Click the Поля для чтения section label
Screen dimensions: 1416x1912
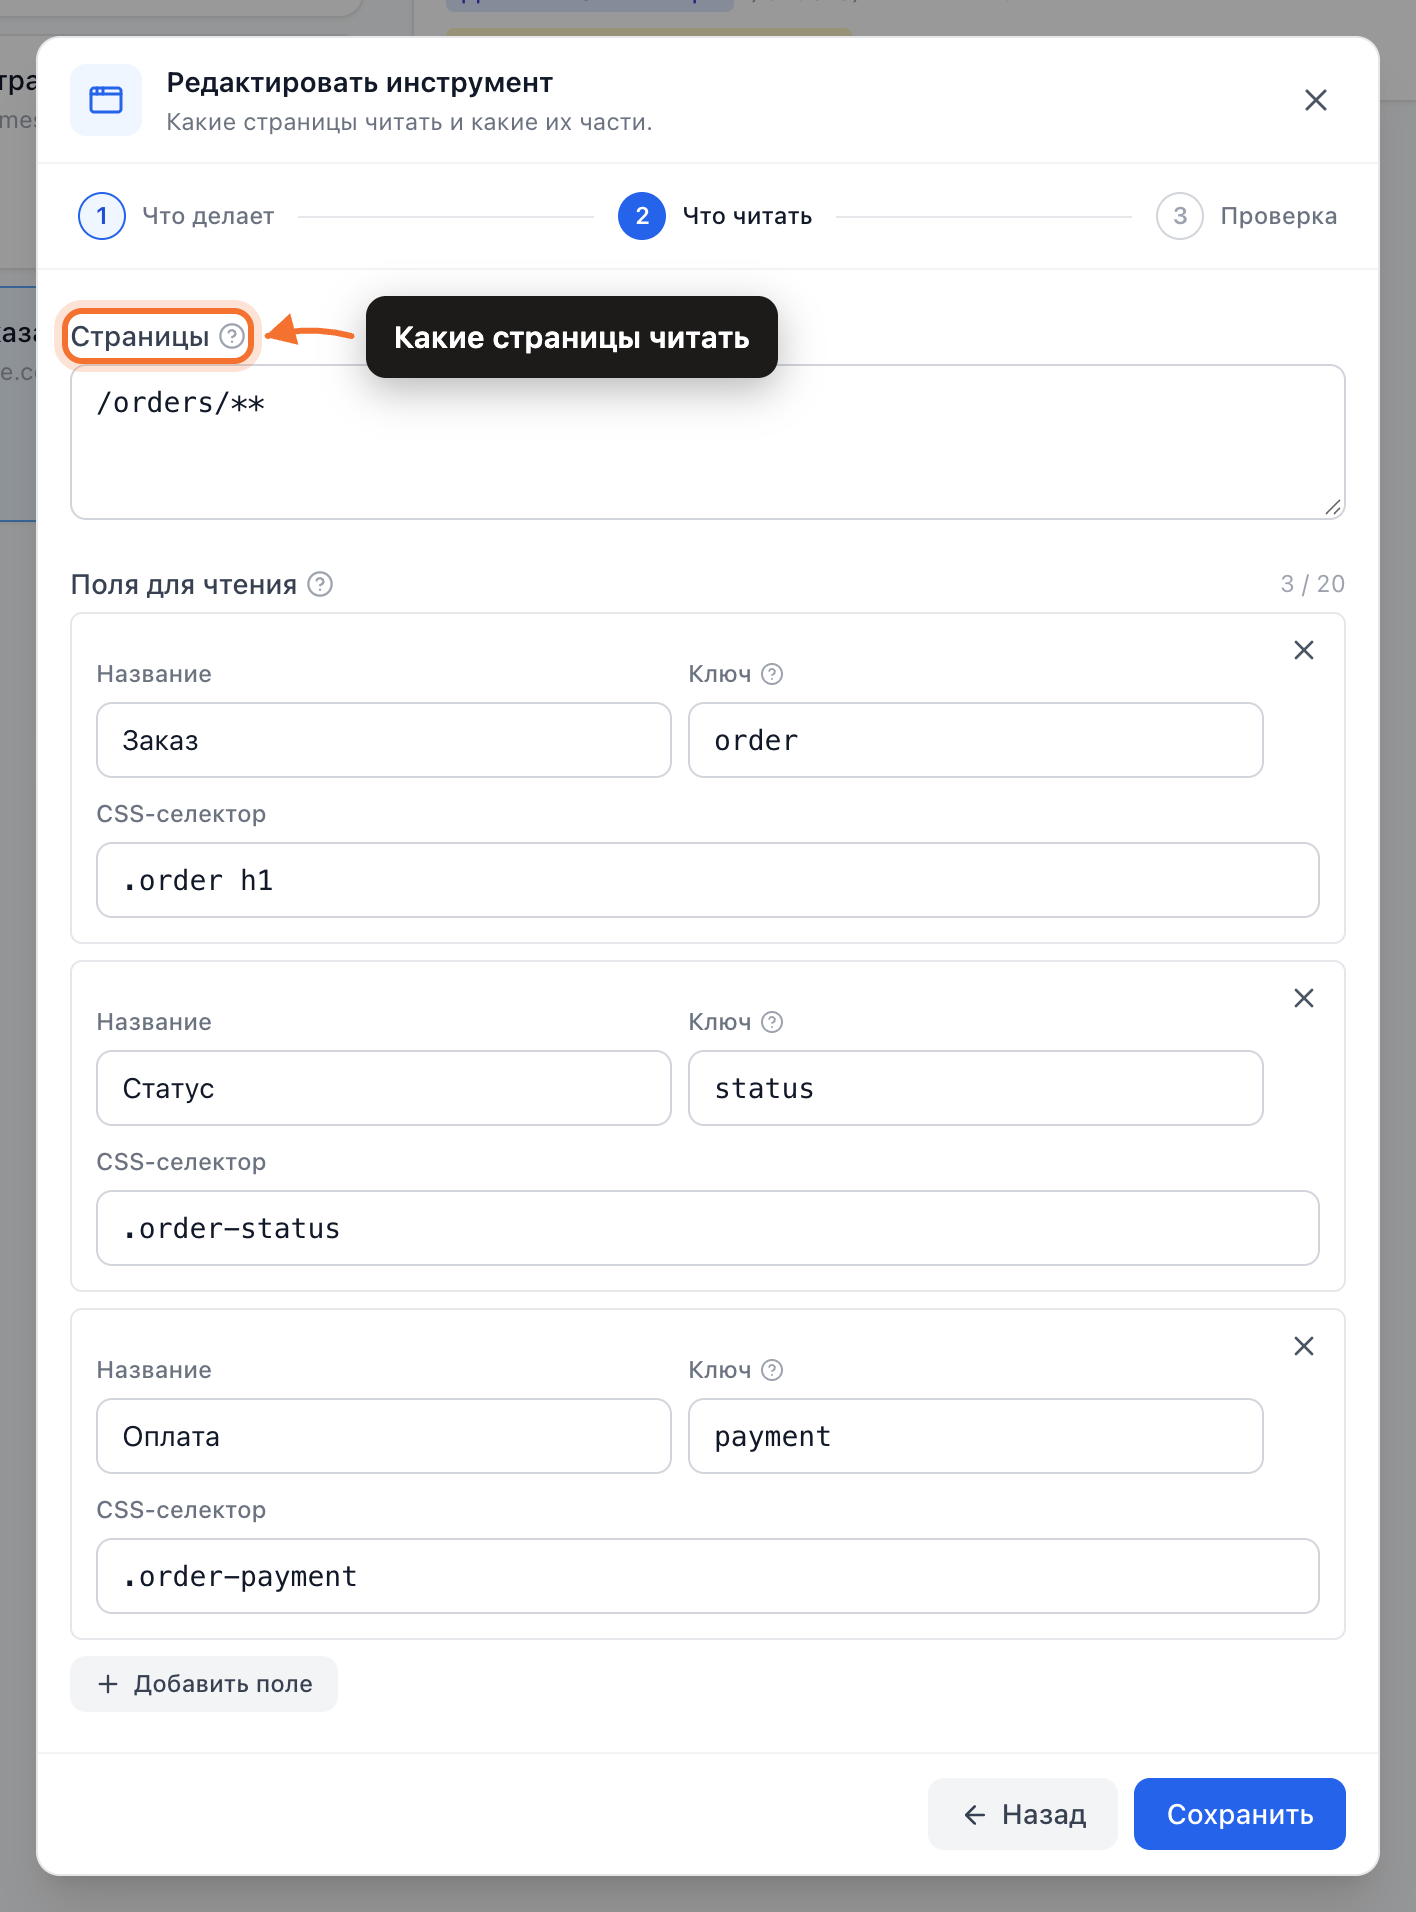coord(184,585)
